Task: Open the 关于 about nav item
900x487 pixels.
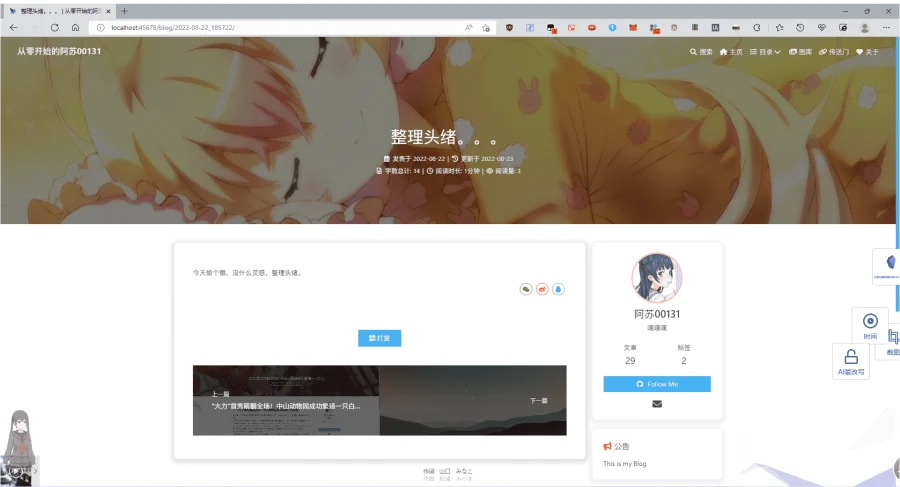Action: [x=867, y=52]
